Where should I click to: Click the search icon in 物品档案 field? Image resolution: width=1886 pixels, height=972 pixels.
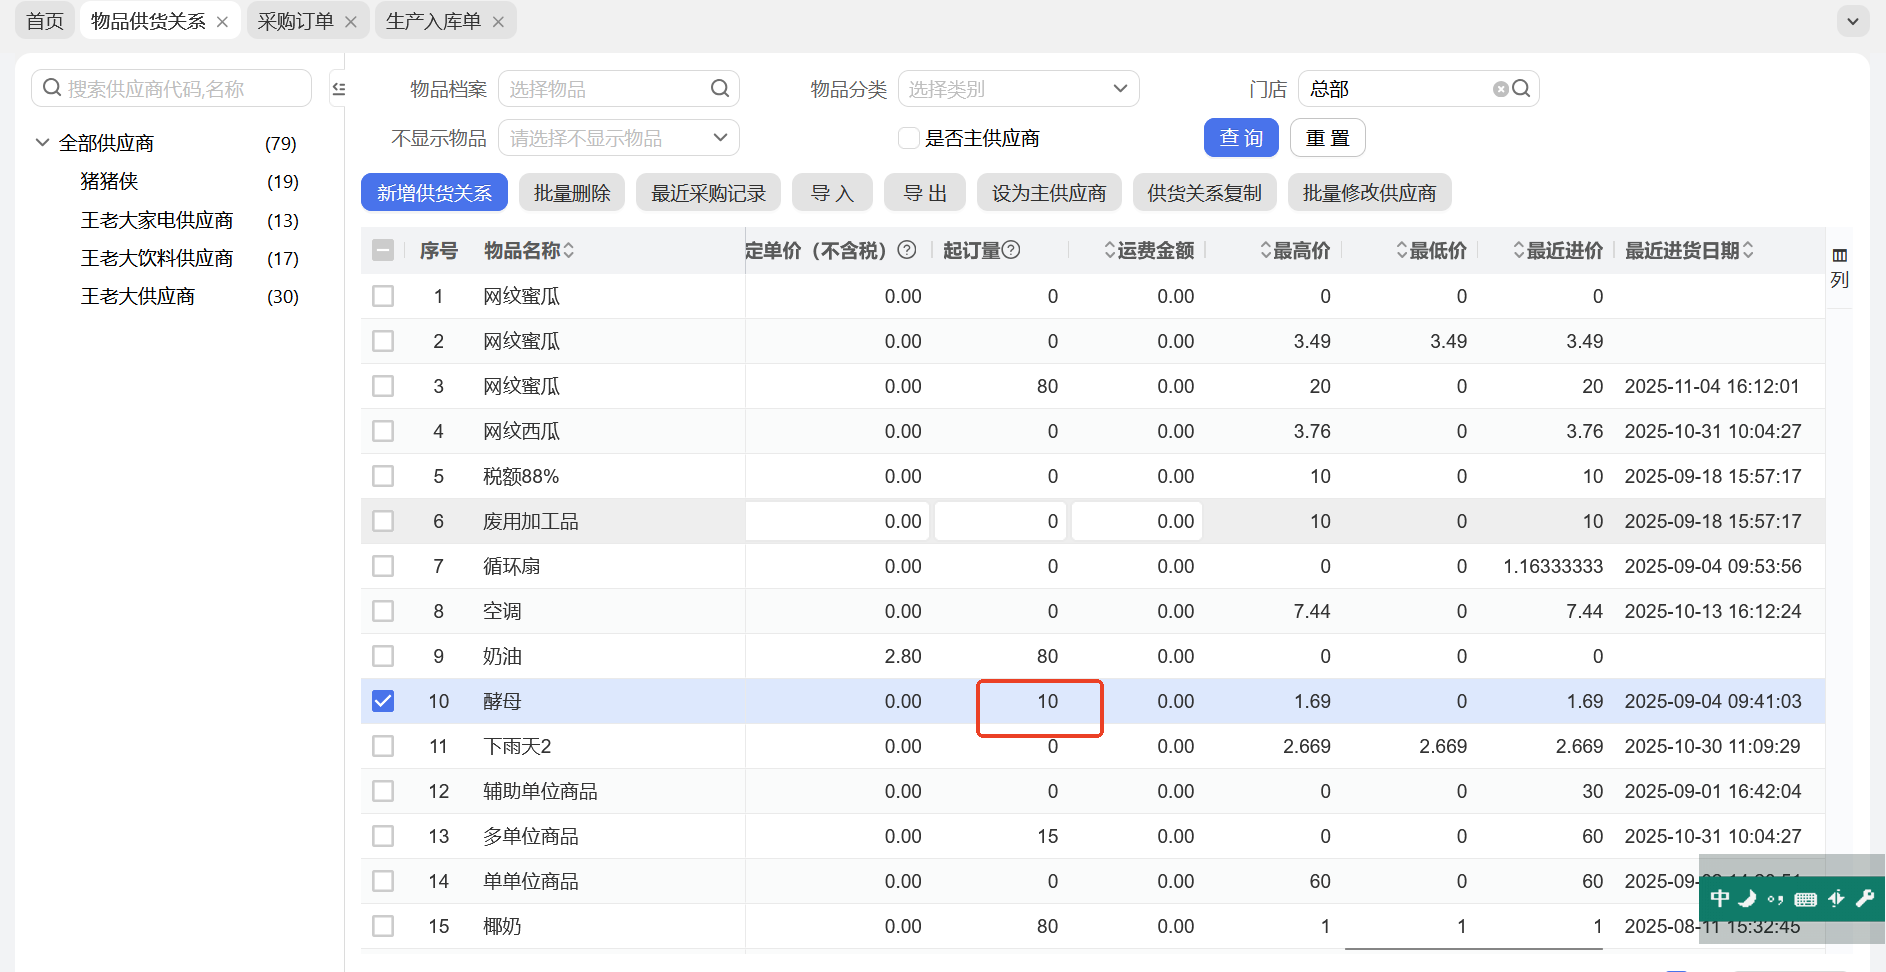(719, 89)
